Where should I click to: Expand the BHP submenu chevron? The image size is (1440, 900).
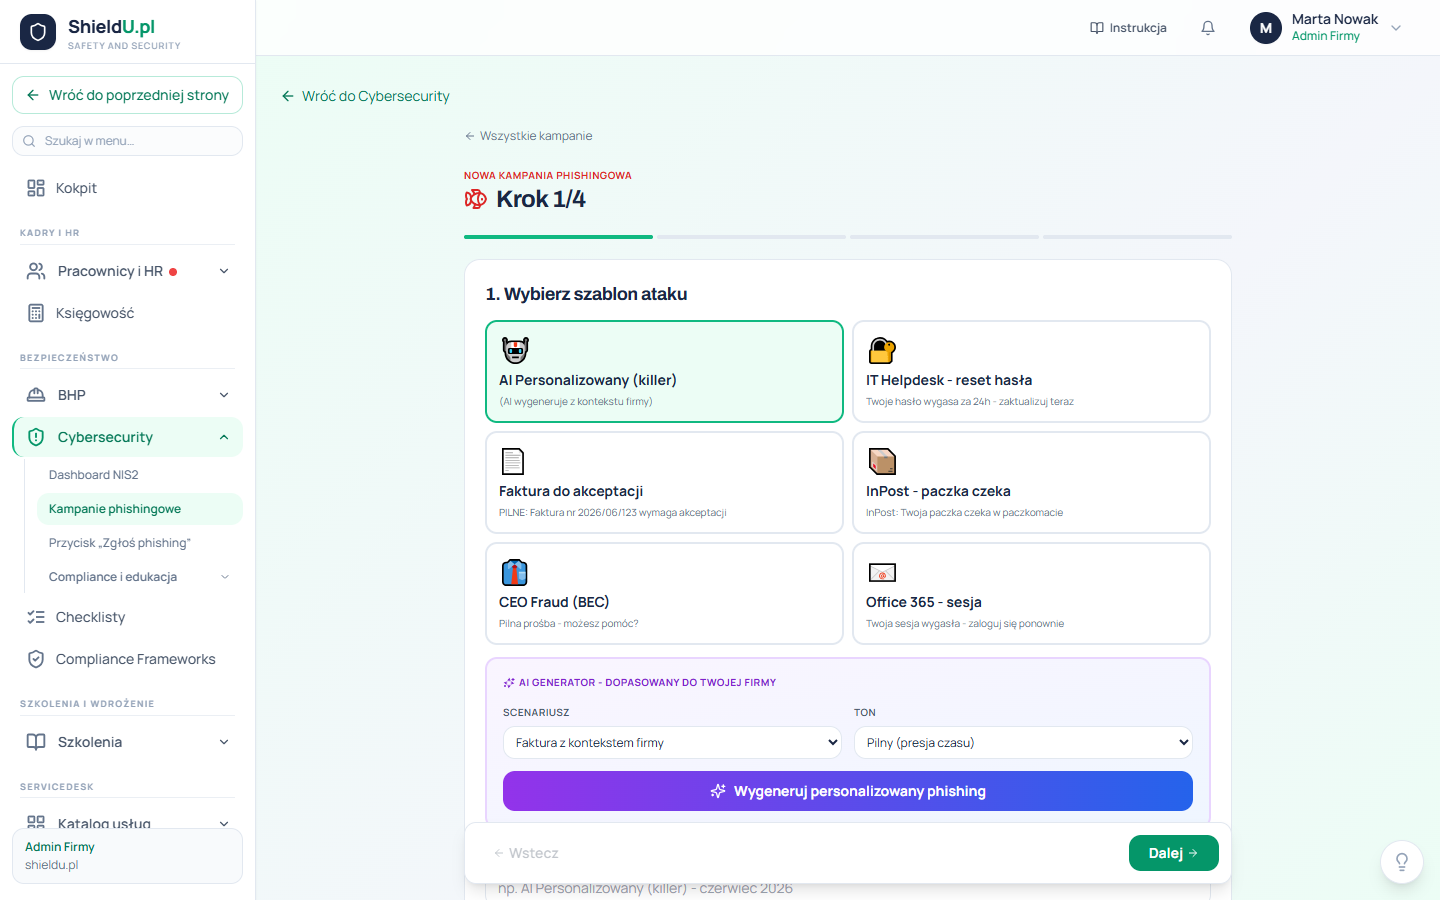tap(224, 395)
